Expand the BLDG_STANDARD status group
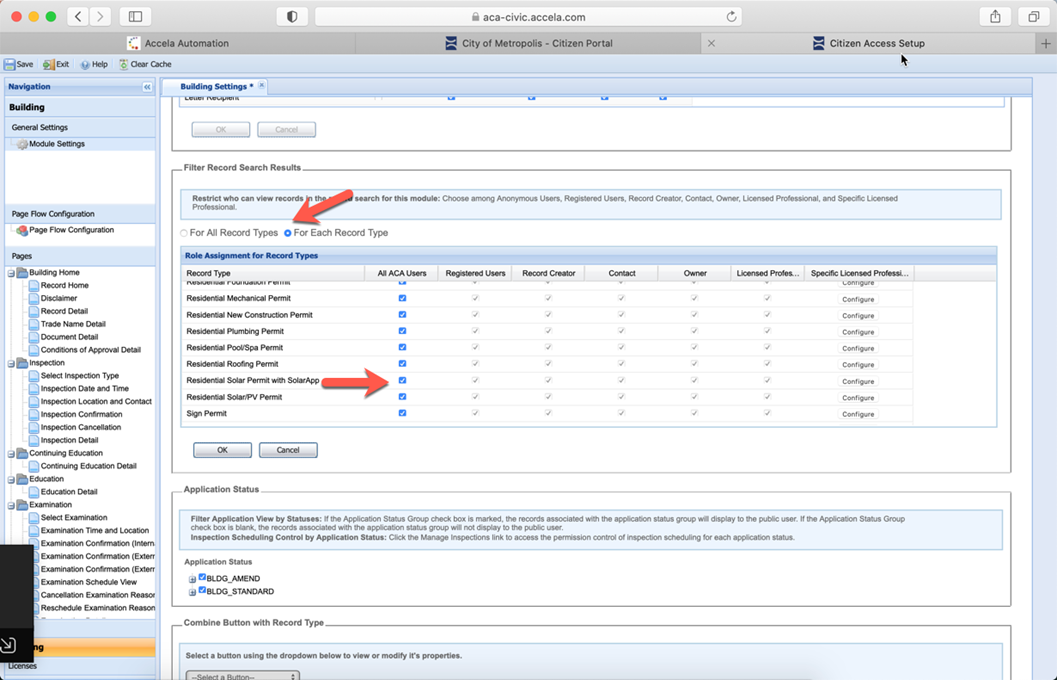The height and width of the screenshot is (680, 1057). click(191, 592)
